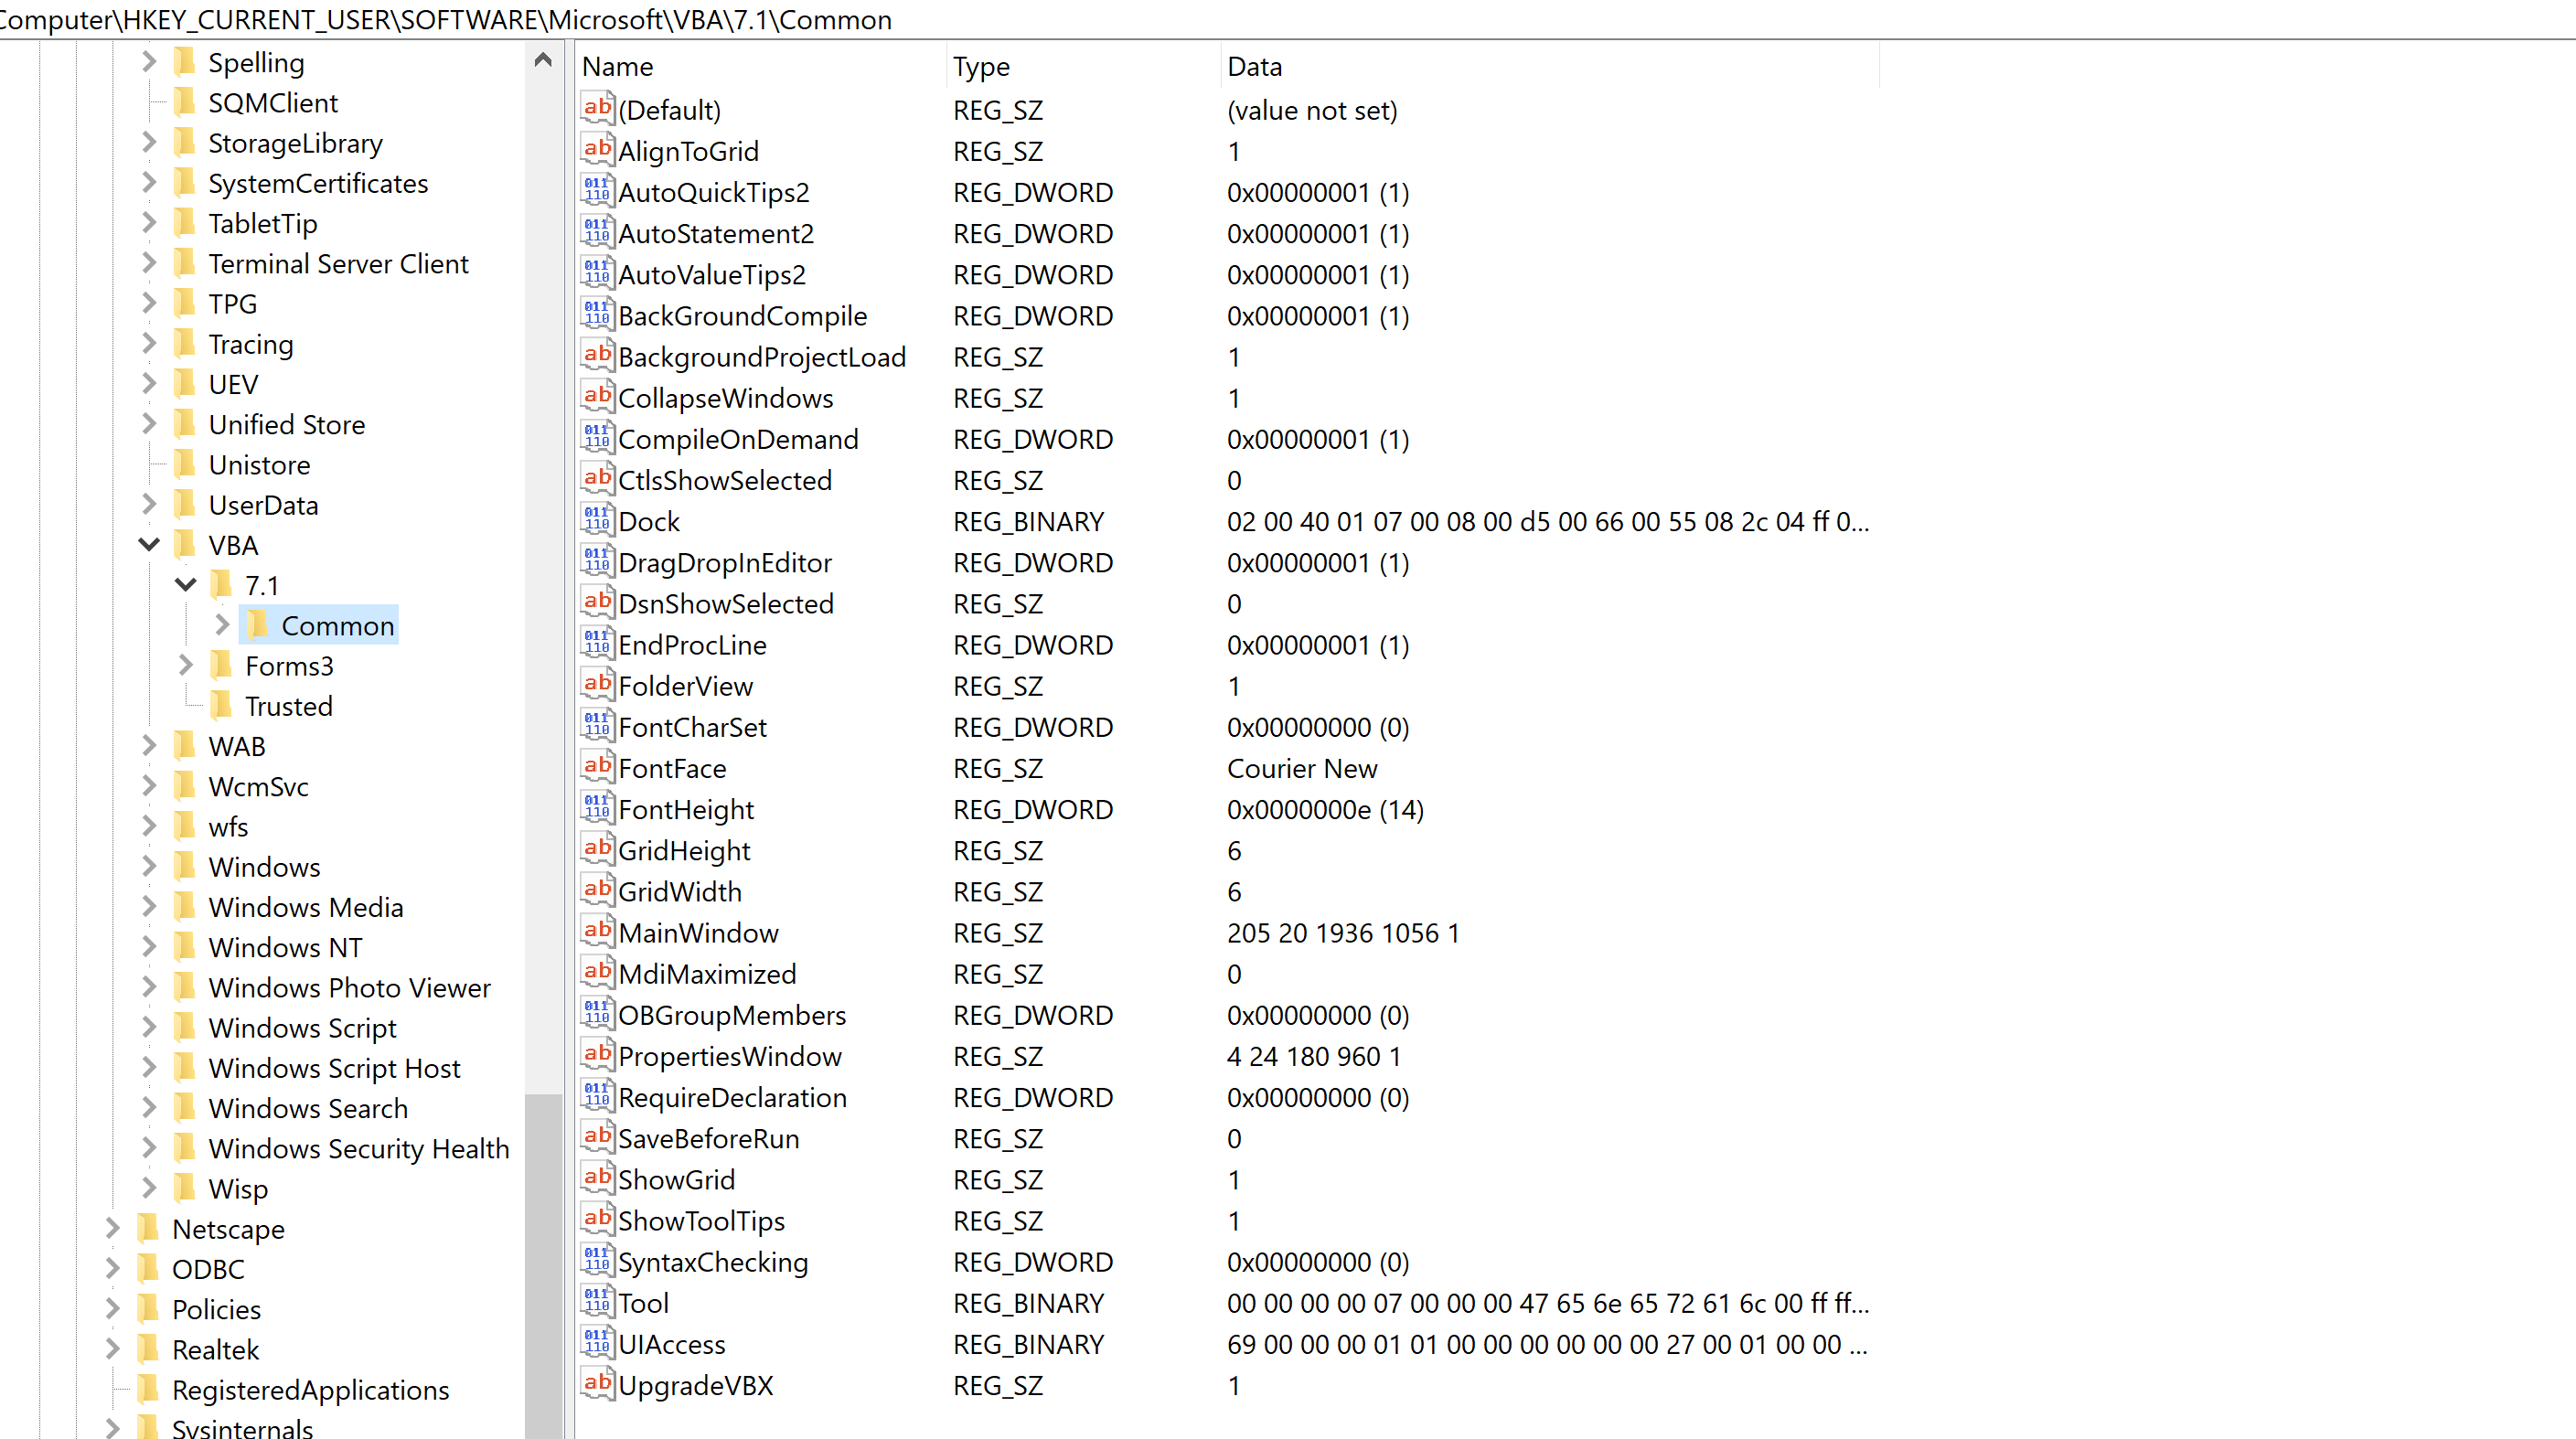Click the Forms3 folder icon
This screenshot has height=1439, width=2576.
click(x=222, y=665)
